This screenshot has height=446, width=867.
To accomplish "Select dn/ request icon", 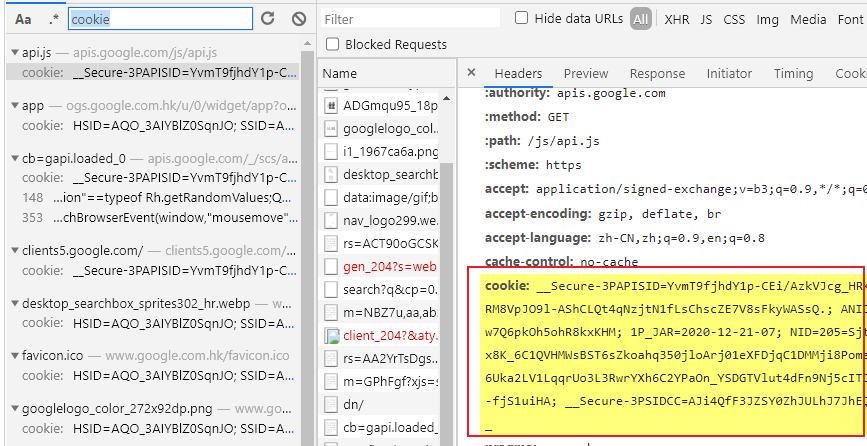I will [x=331, y=405].
